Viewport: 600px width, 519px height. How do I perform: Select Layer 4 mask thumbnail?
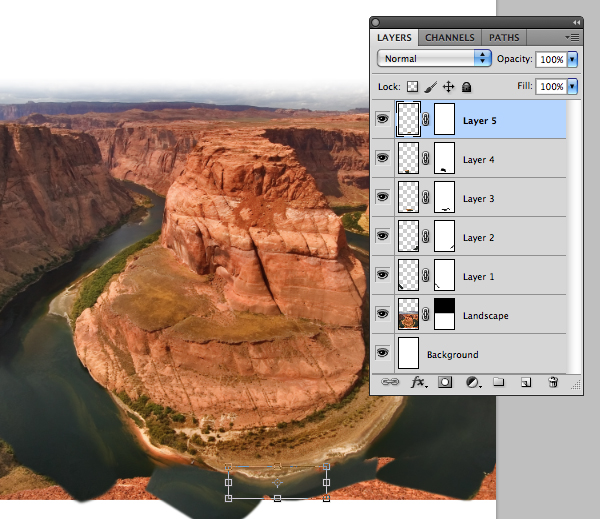[x=444, y=158]
